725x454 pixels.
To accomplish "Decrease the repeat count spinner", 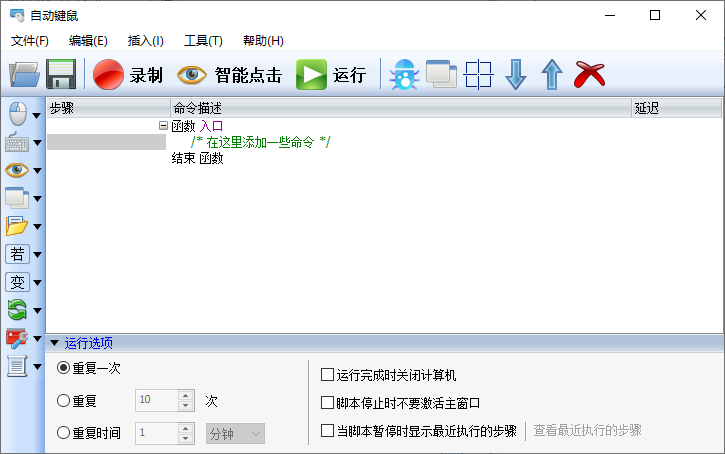I will pyautogui.click(x=185, y=405).
